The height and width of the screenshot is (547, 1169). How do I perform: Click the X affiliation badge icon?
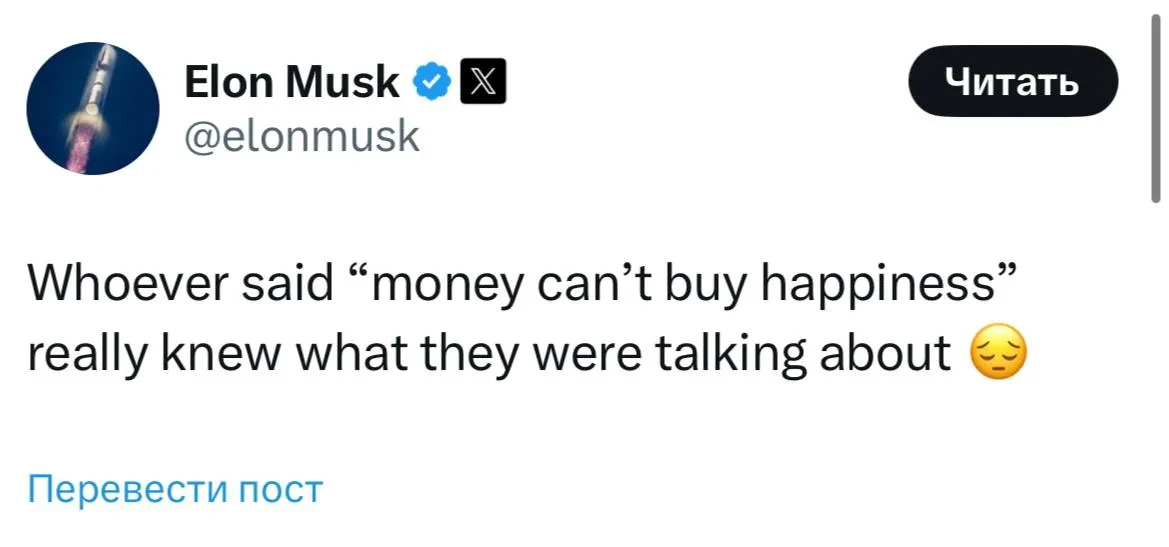[482, 82]
